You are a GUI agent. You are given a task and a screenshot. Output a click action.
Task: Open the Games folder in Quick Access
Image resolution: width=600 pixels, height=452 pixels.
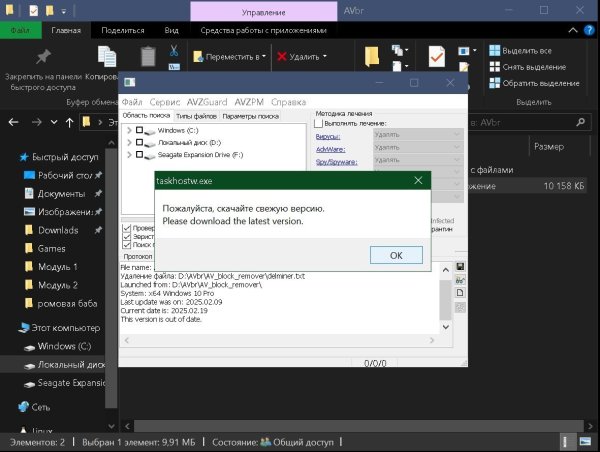coord(51,249)
